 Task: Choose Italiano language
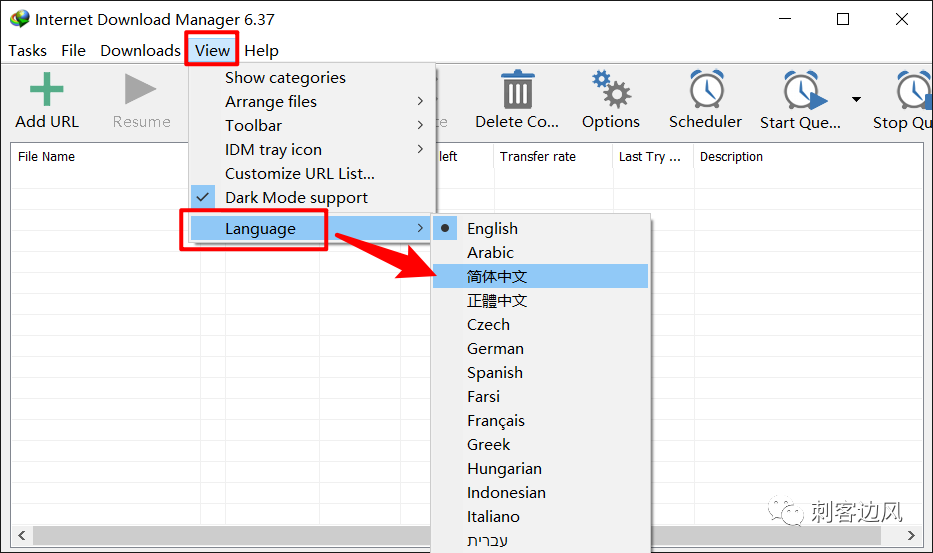tap(540, 517)
